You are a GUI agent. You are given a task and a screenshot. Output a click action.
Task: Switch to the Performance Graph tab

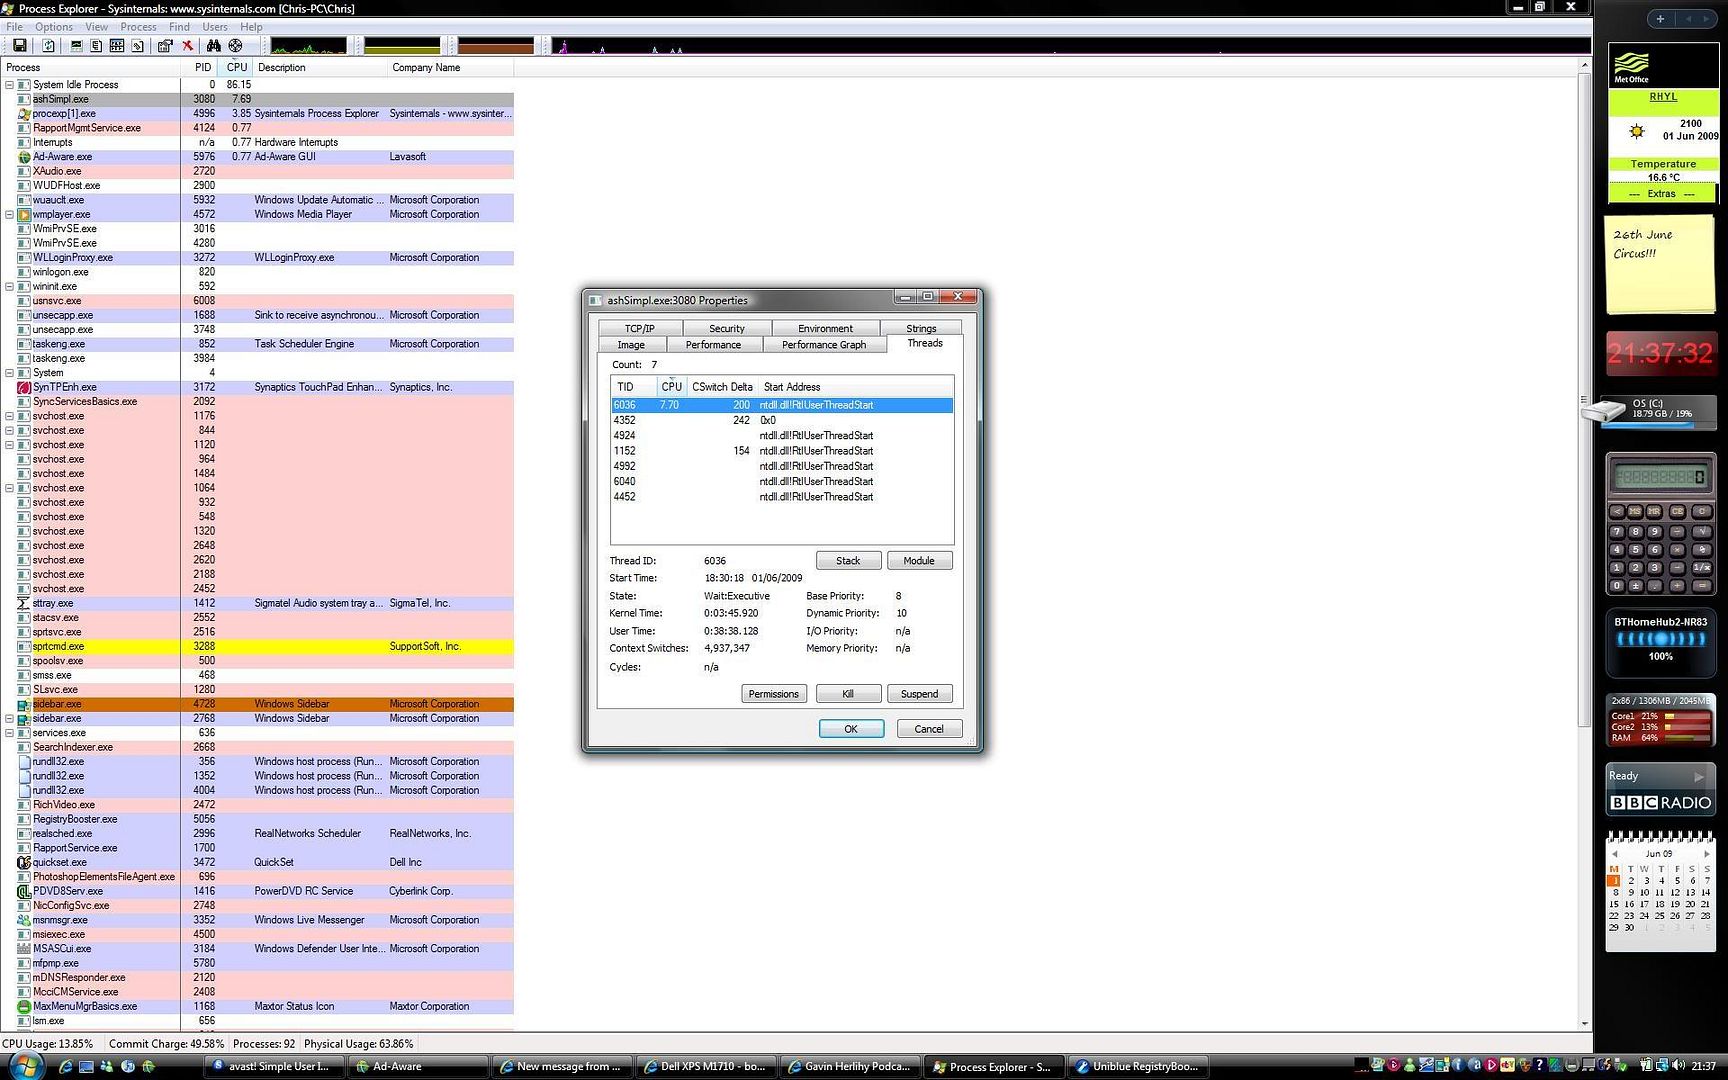[x=824, y=345]
